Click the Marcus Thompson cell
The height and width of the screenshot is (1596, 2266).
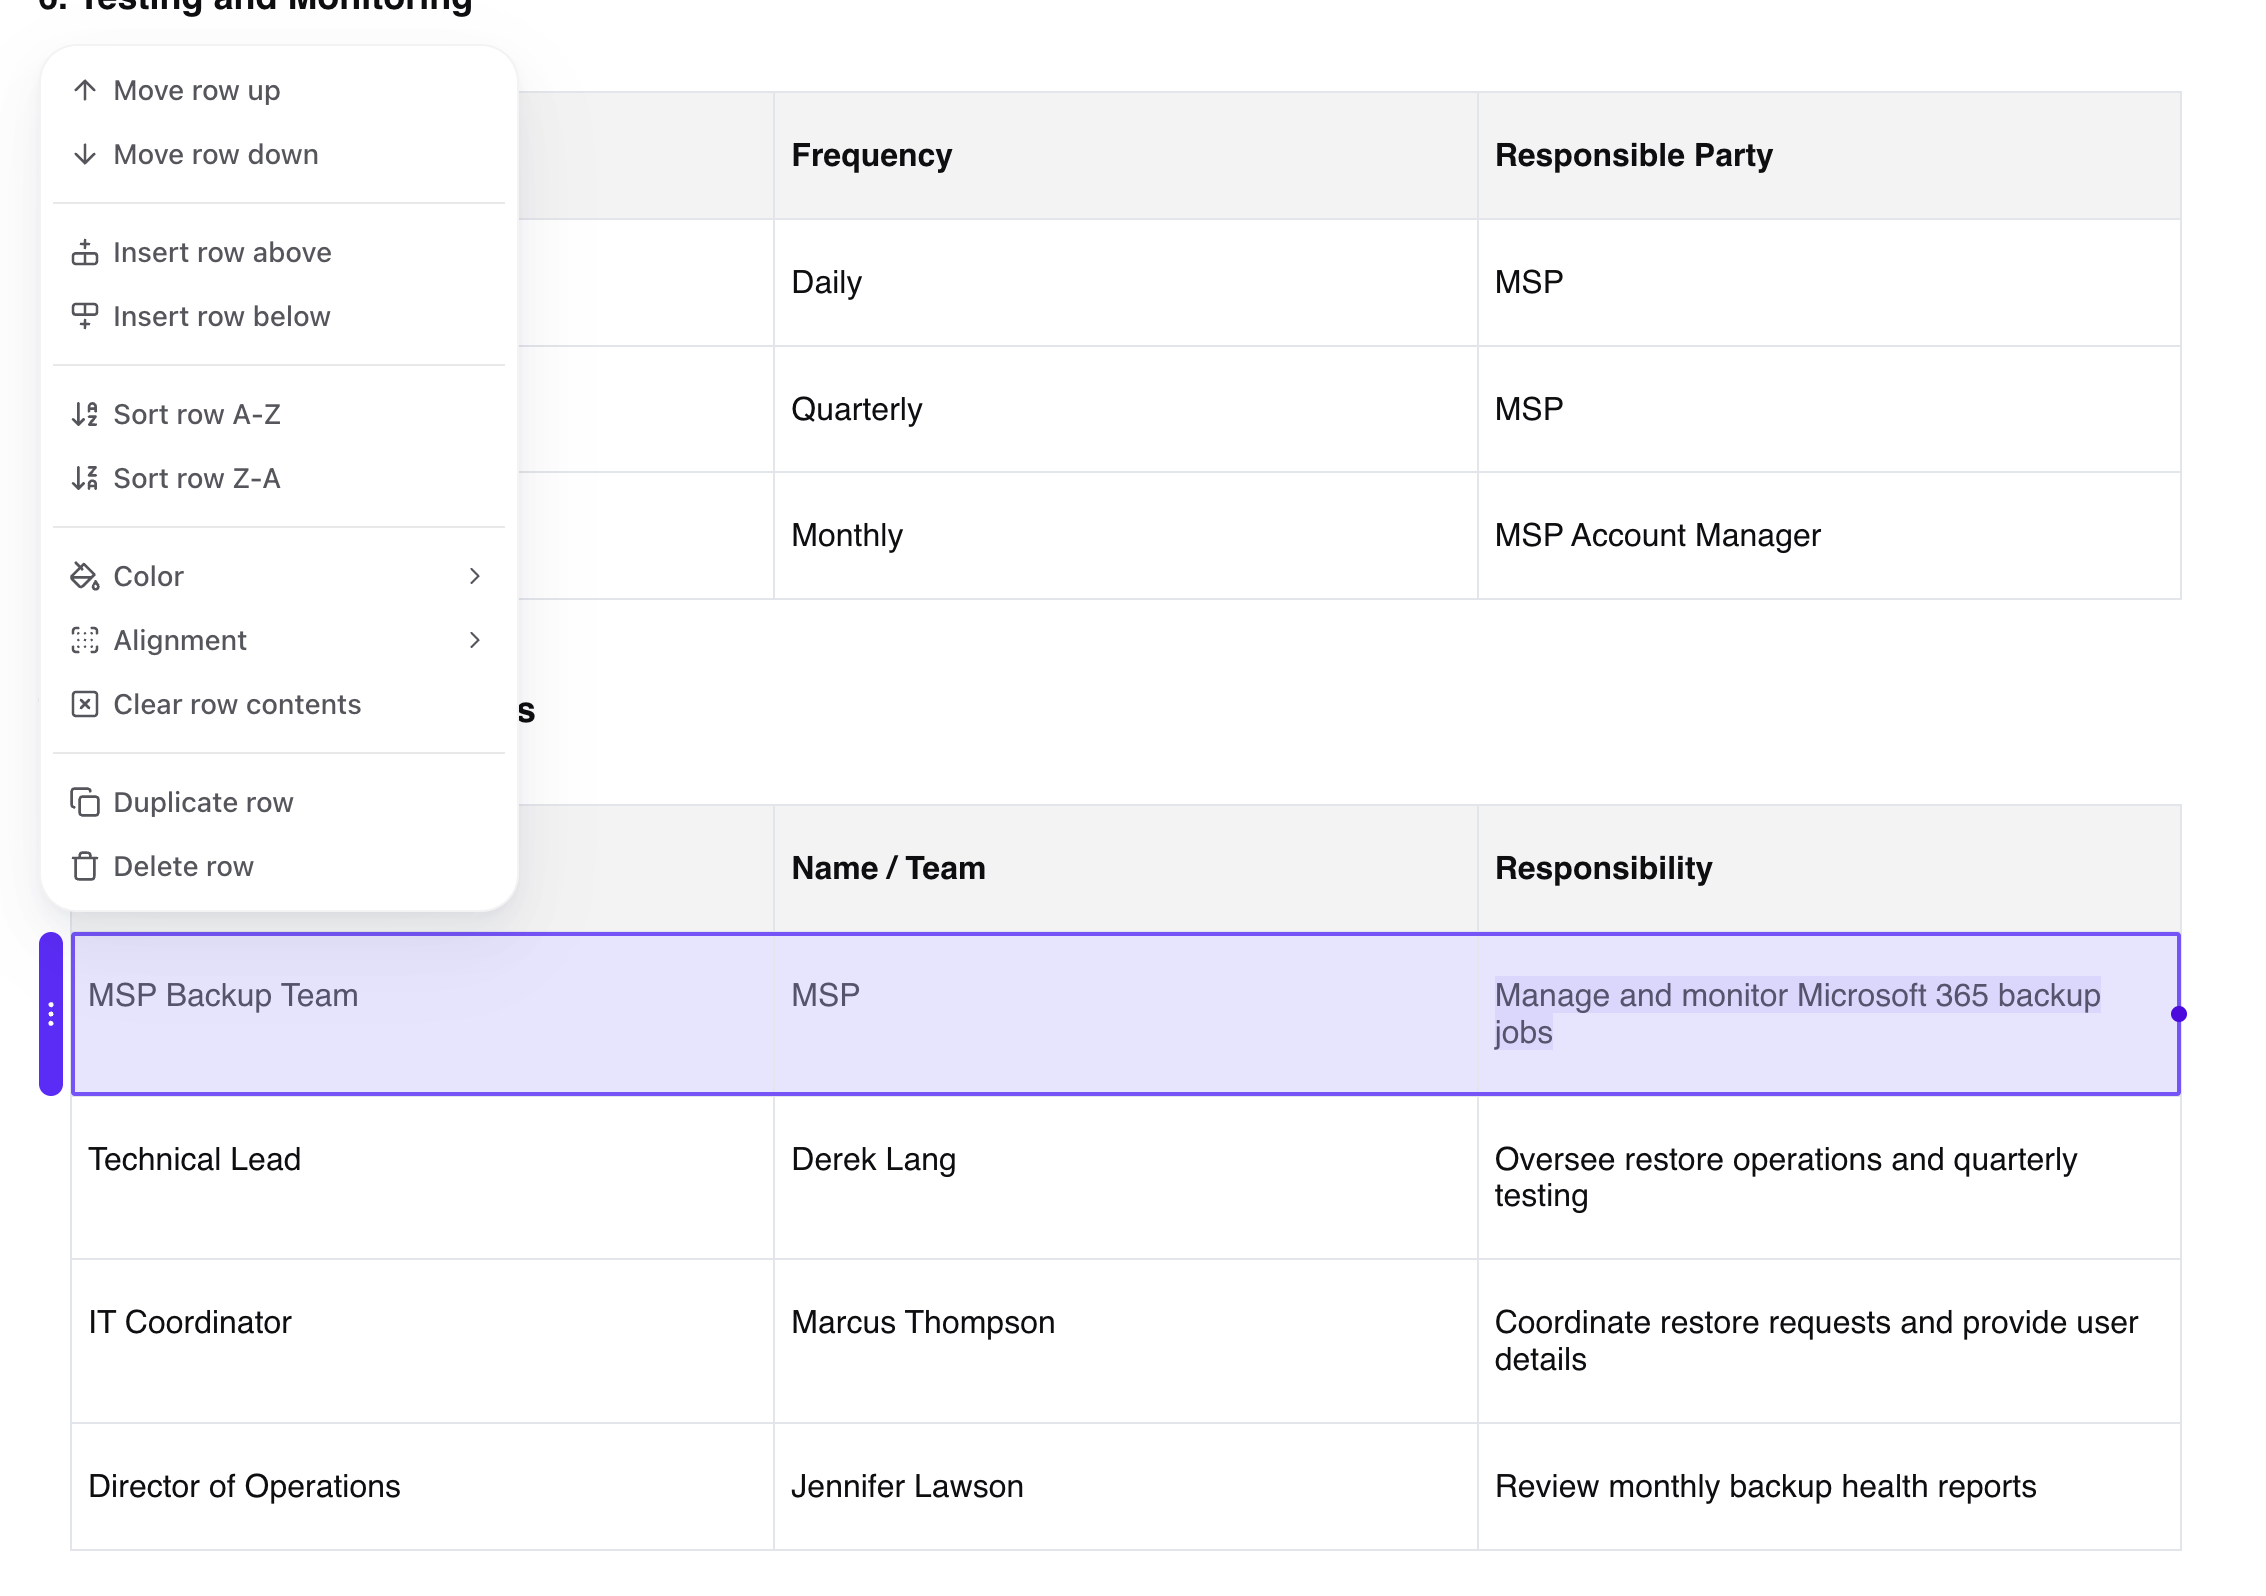pyautogui.click(x=1126, y=1341)
